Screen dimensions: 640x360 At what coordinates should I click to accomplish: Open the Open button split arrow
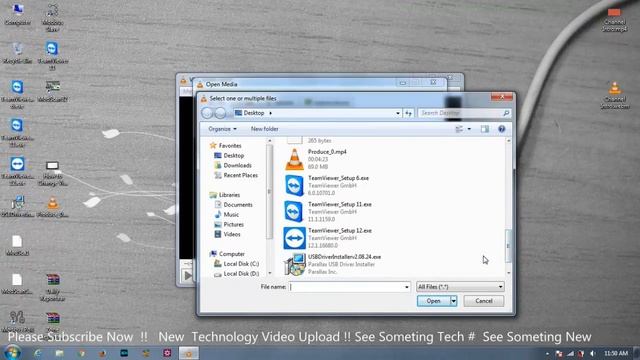453,301
